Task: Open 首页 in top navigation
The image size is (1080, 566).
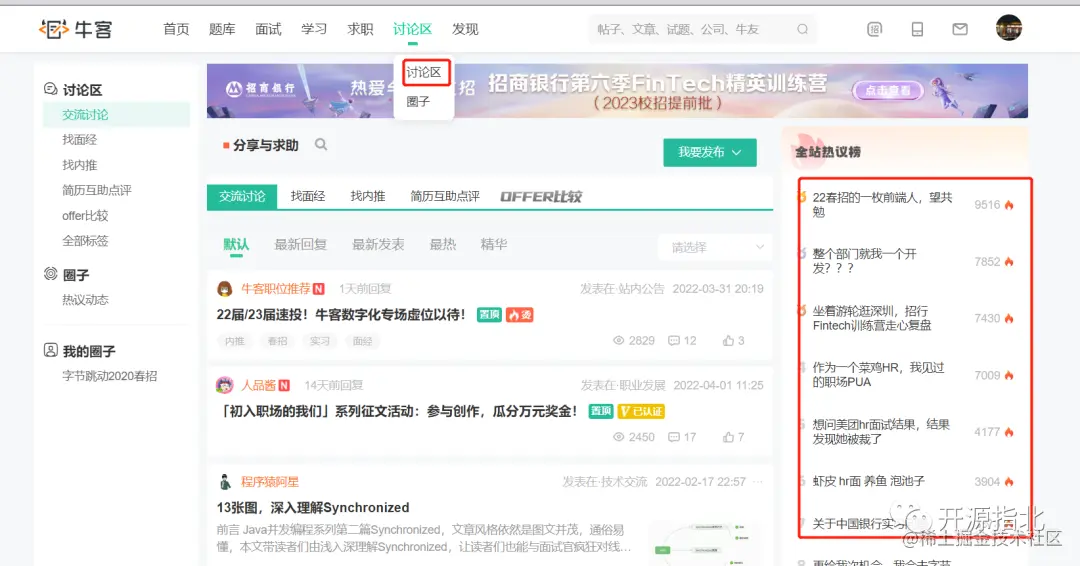Action: tap(176, 29)
